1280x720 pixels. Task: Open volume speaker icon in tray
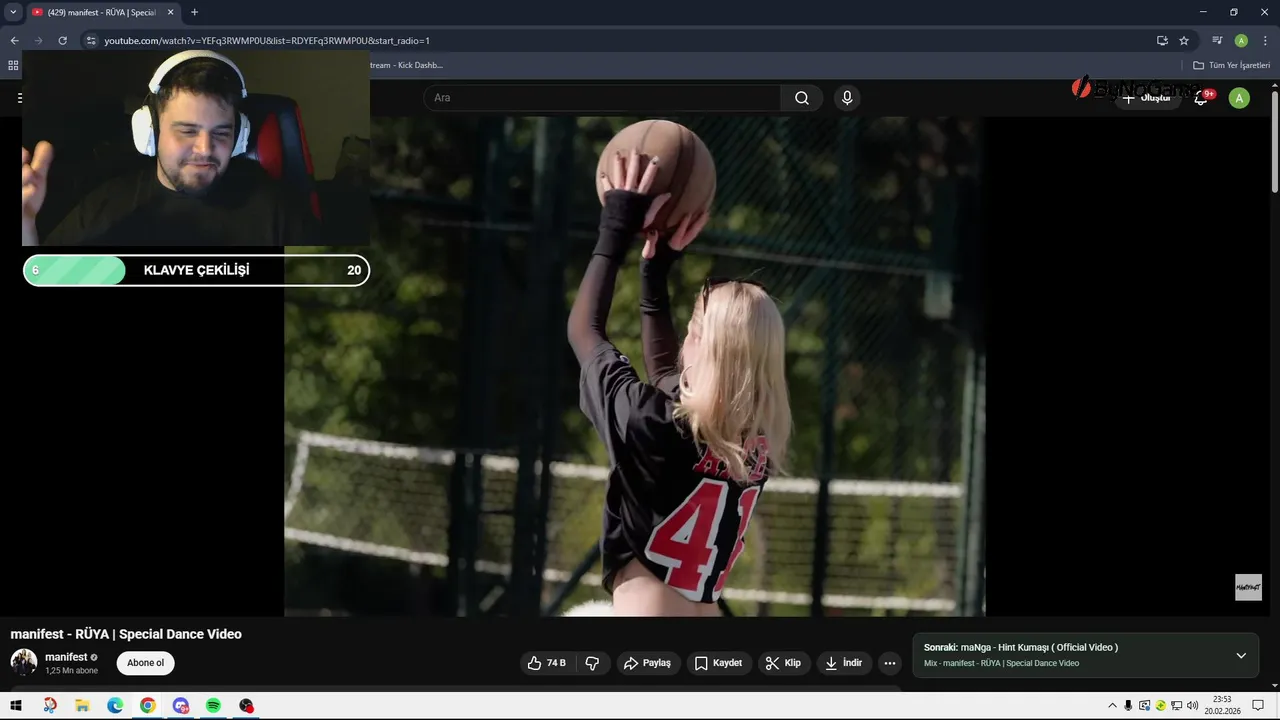pos(1192,706)
